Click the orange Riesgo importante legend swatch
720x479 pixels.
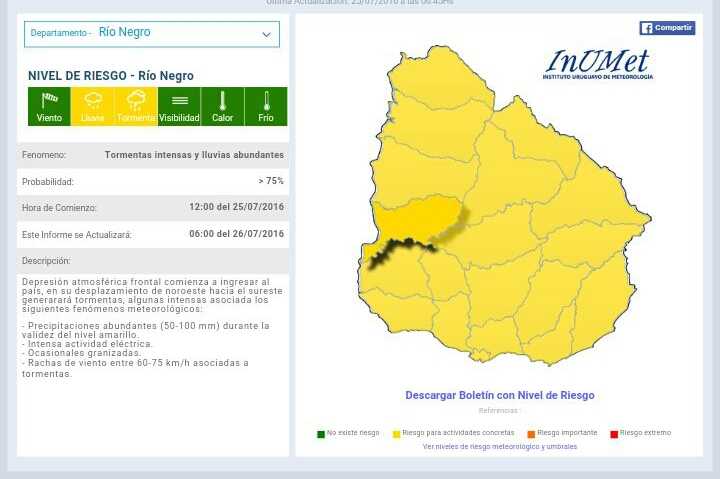(x=531, y=434)
